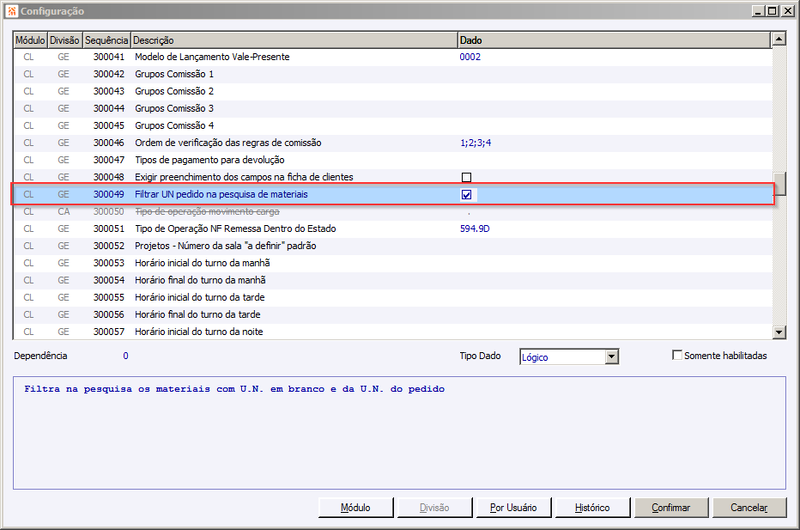Click the Dado value 0002
Image resolution: width=800 pixels, height=530 pixels.
(x=470, y=57)
